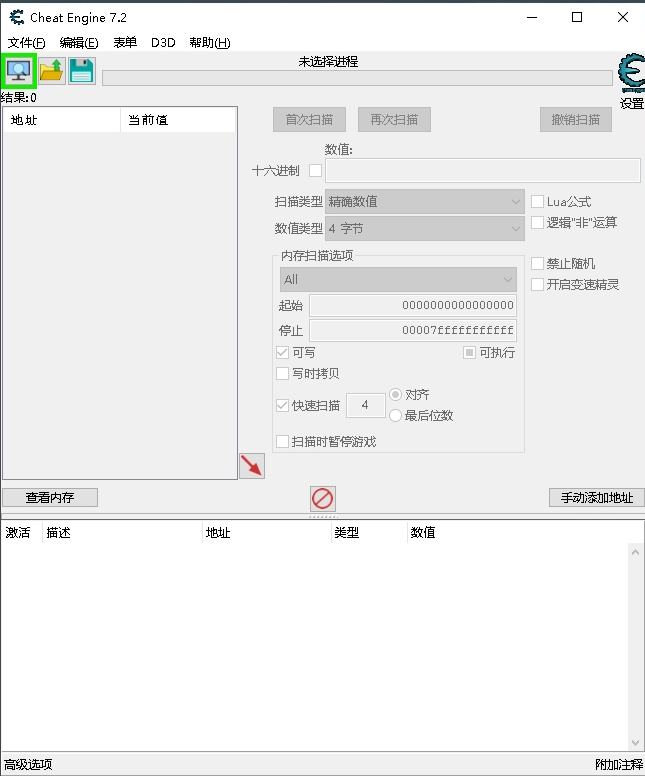This screenshot has width=645, height=776.
Task: Open the 扫描类型 dropdown showing 精确数值
Action: tap(425, 201)
